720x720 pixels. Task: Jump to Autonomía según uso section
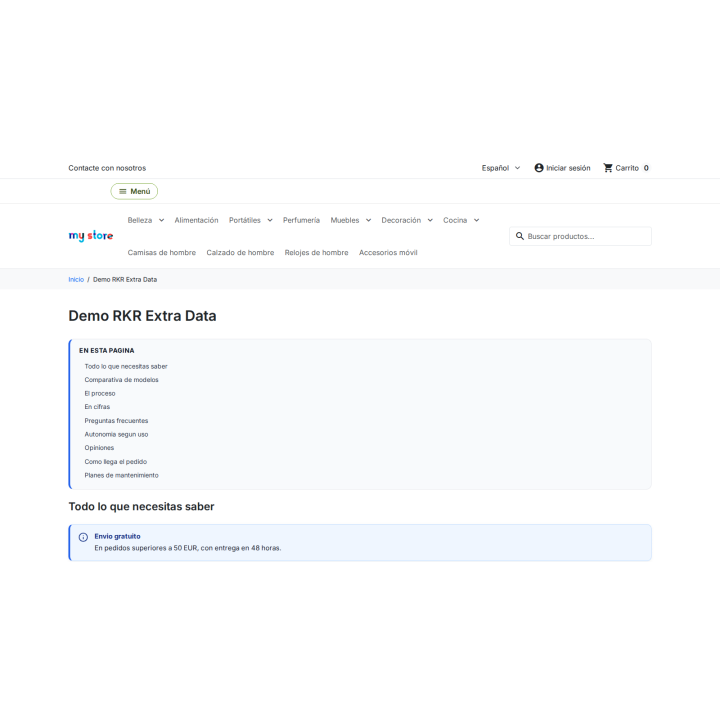[x=116, y=434]
